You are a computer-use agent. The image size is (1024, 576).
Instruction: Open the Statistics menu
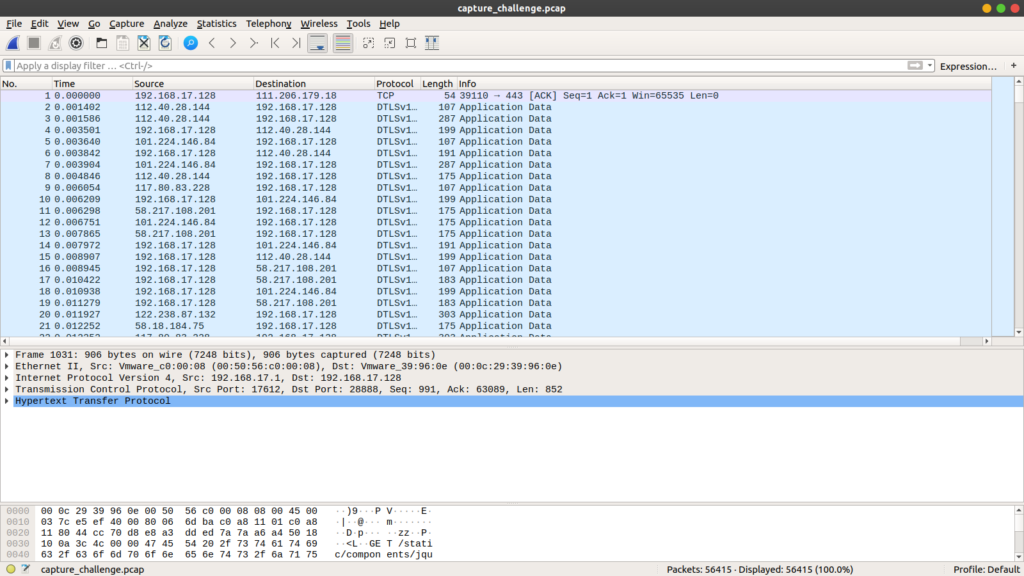pos(216,23)
